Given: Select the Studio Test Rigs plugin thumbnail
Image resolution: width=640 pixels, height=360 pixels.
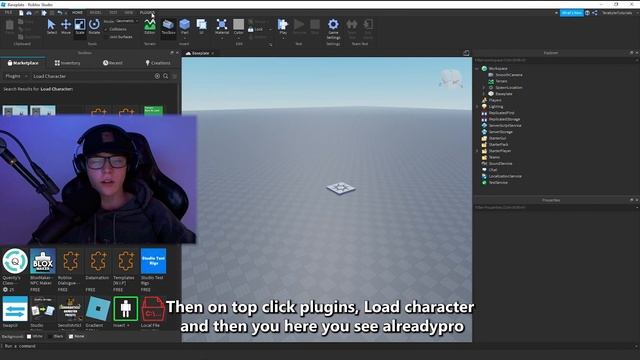Looking at the screenshot, I should pos(153,261).
